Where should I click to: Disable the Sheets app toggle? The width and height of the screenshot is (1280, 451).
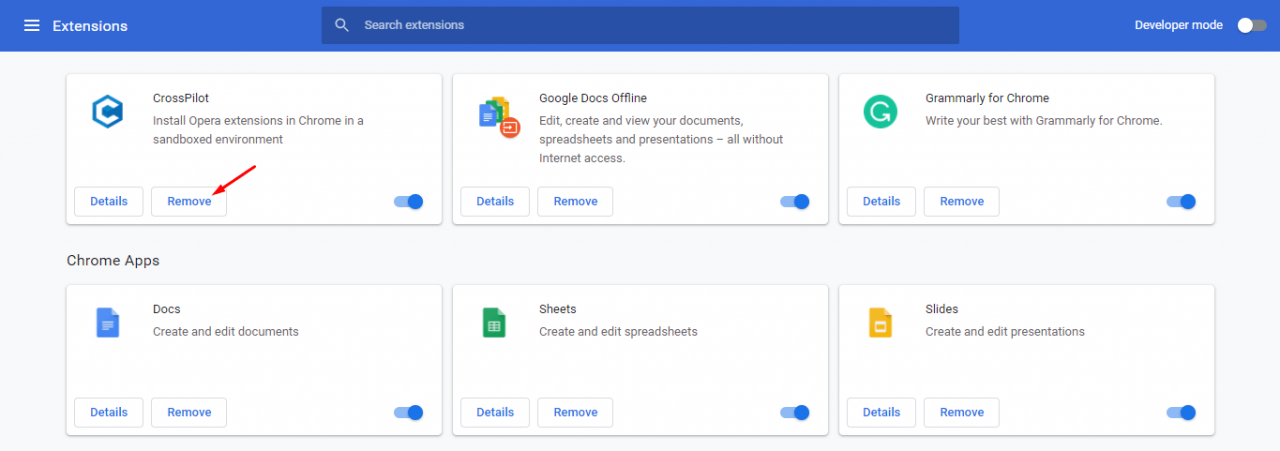pos(794,413)
